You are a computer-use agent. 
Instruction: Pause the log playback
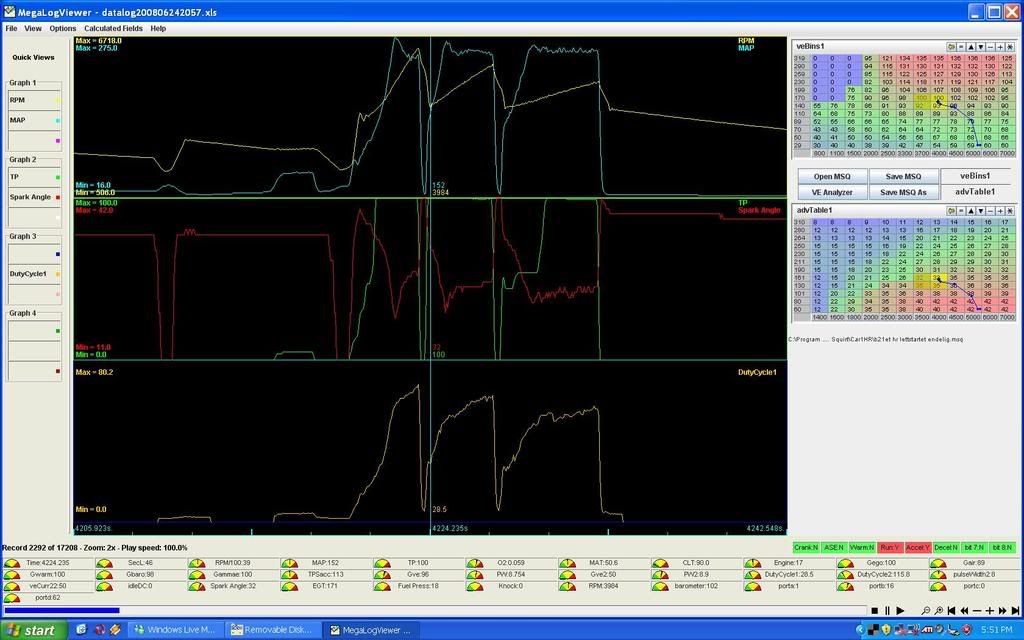point(888,611)
